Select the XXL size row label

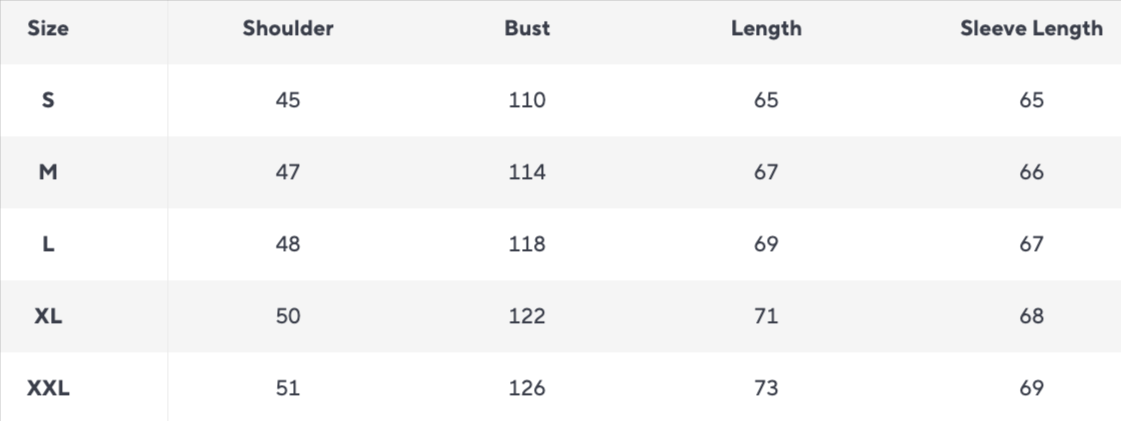pos(48,388)
